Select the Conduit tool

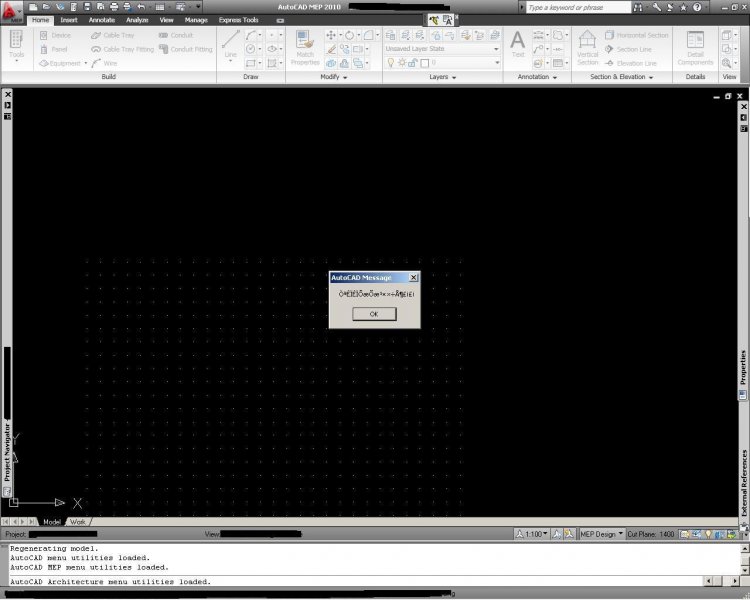[176, 35]
